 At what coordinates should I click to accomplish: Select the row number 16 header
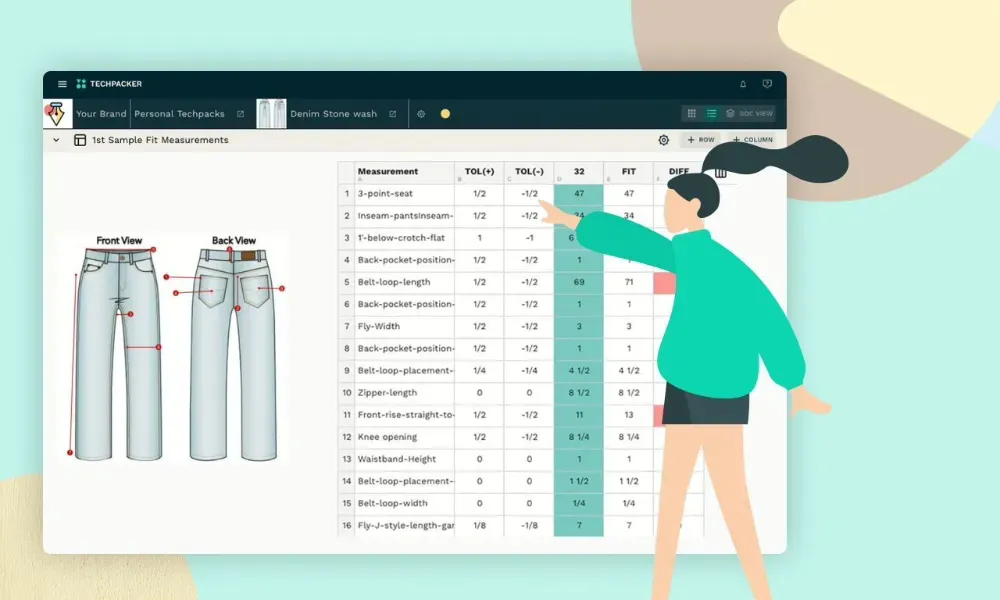tap(346, 525)
